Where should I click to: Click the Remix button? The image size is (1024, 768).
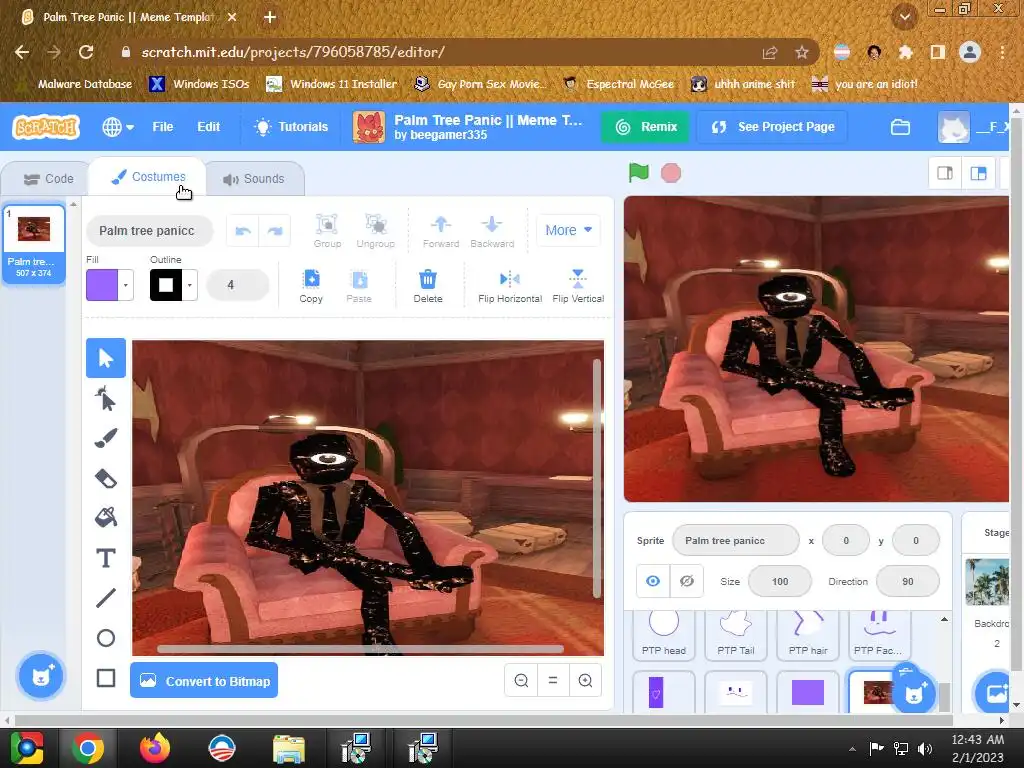coord(645,127)
